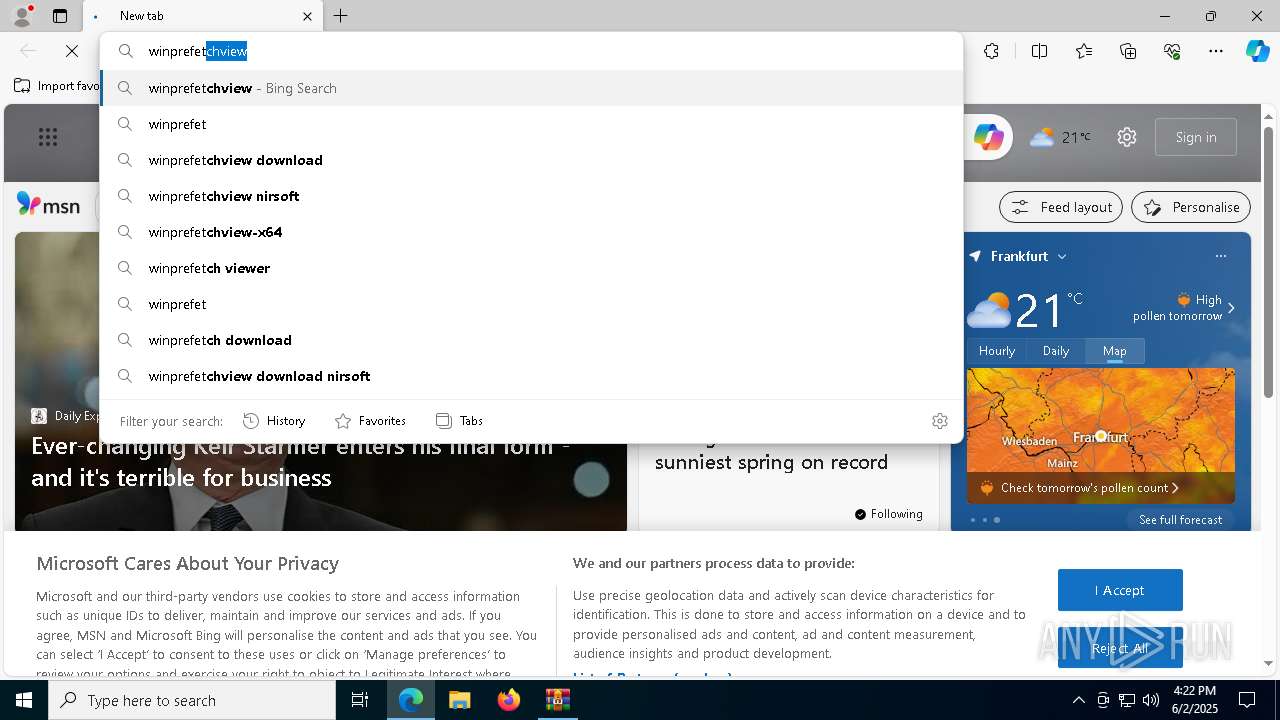Select suggestion winprefetchview download
This screenshot has width=1280, height=720.
pos(532,160)
